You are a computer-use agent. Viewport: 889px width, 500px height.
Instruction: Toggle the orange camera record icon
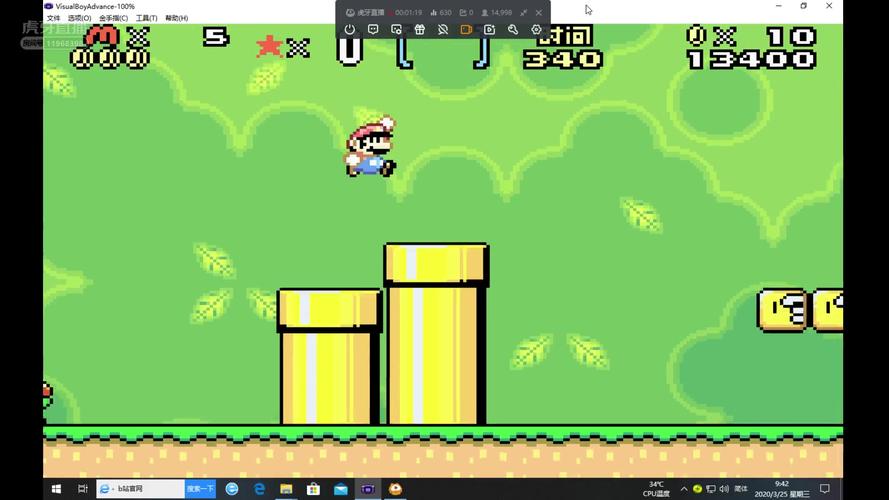(466, 29)
